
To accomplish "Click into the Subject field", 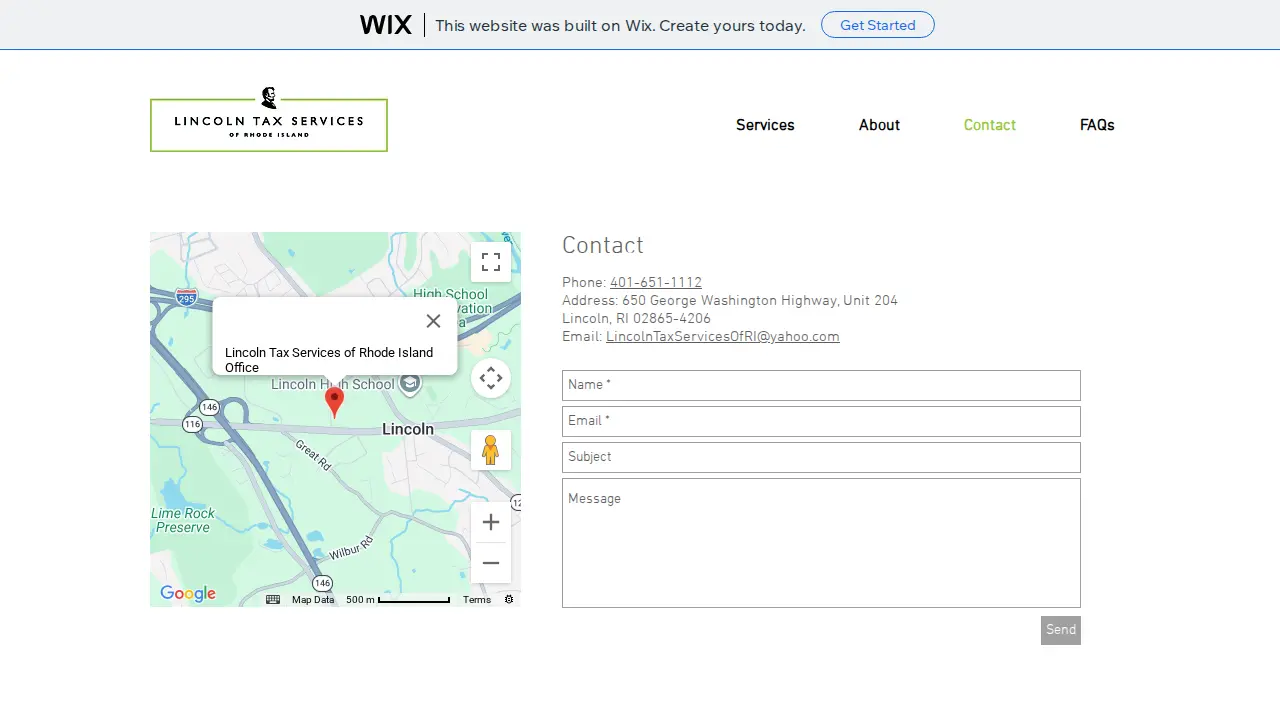I will tap(821, 457).
